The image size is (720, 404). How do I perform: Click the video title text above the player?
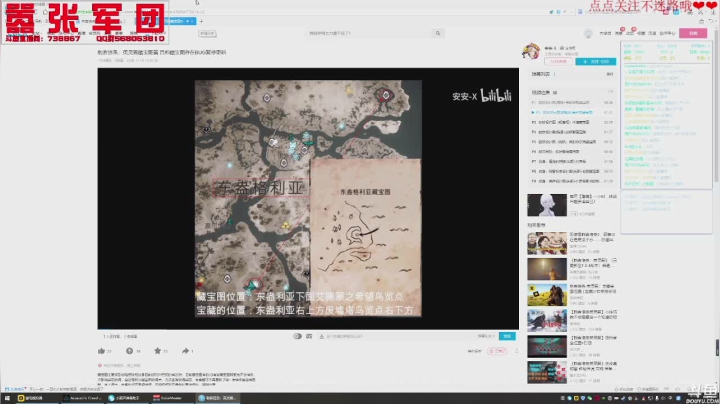coord(162,52)
